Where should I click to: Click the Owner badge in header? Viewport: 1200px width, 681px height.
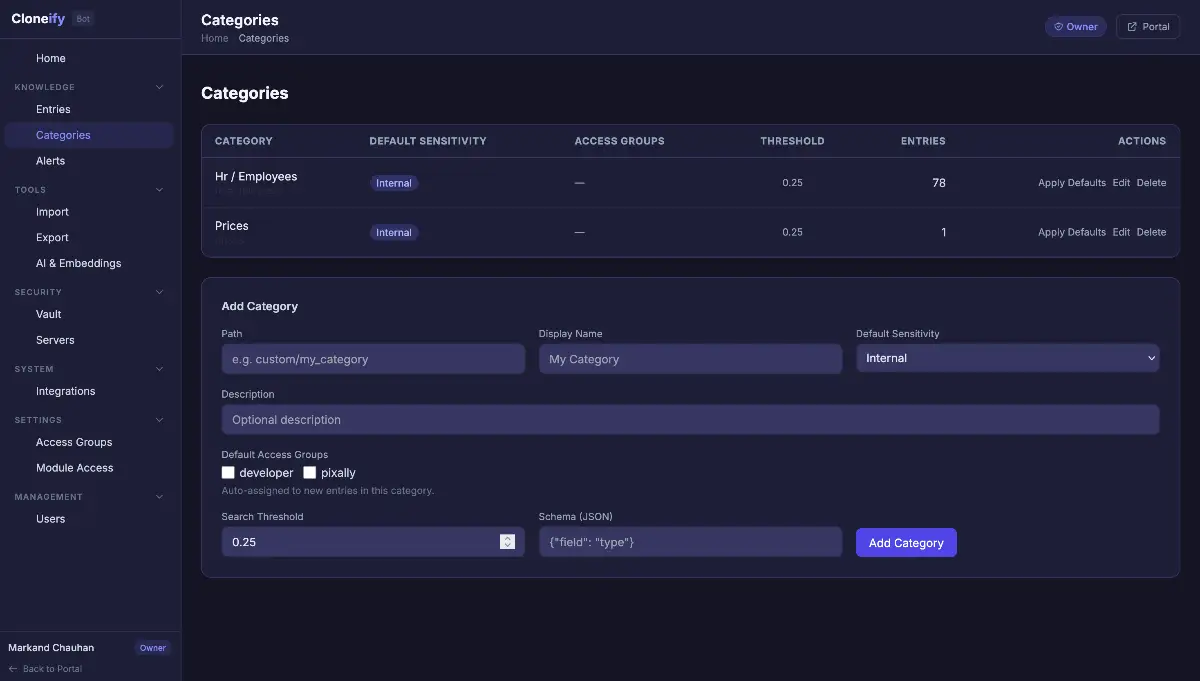pos(1076,27)
